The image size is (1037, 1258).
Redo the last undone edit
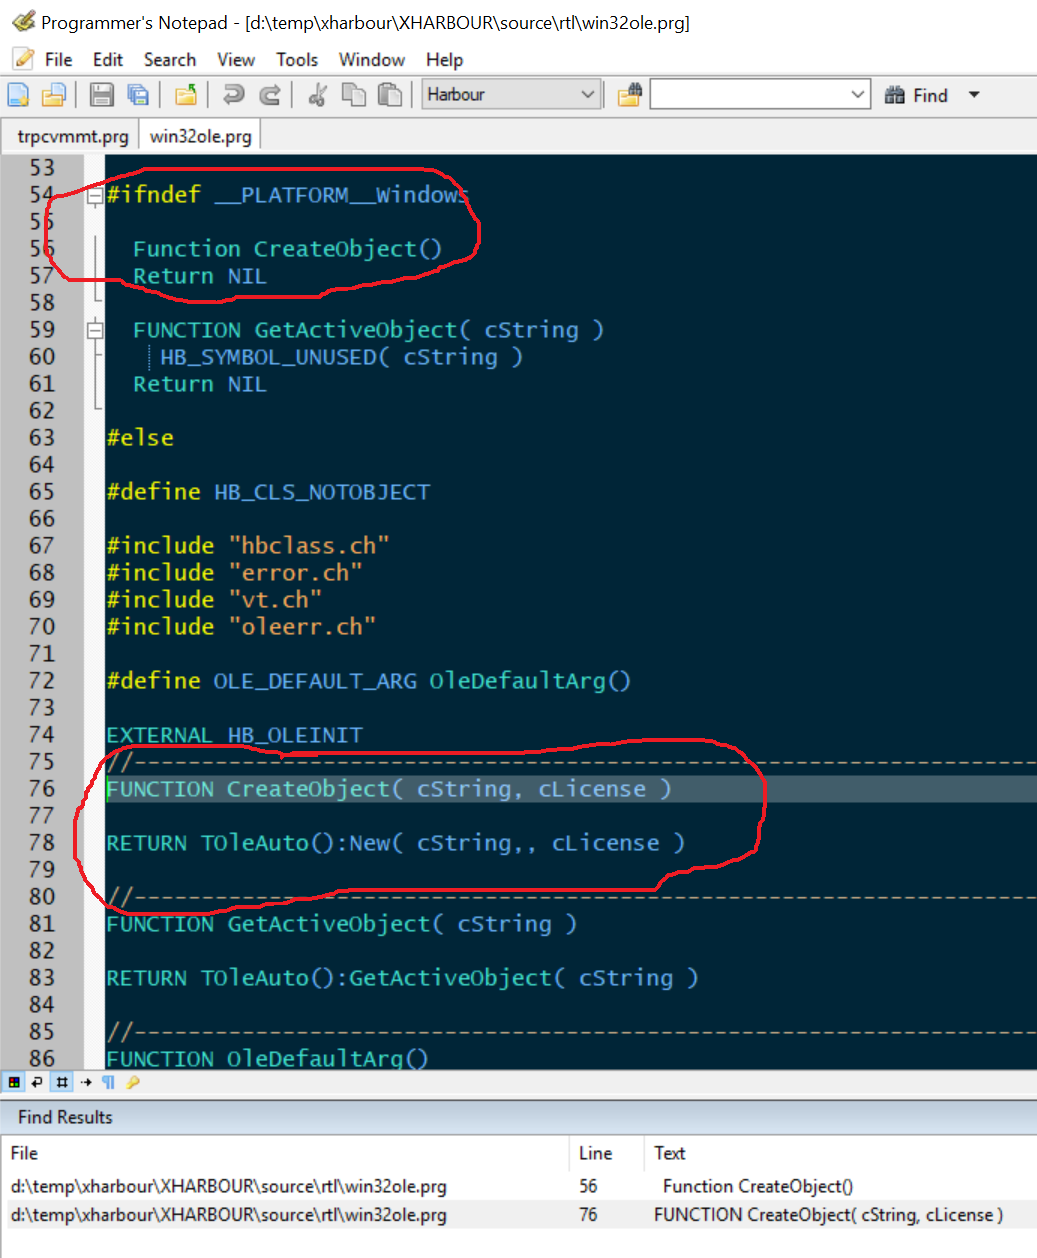click(x=270, y=95)
